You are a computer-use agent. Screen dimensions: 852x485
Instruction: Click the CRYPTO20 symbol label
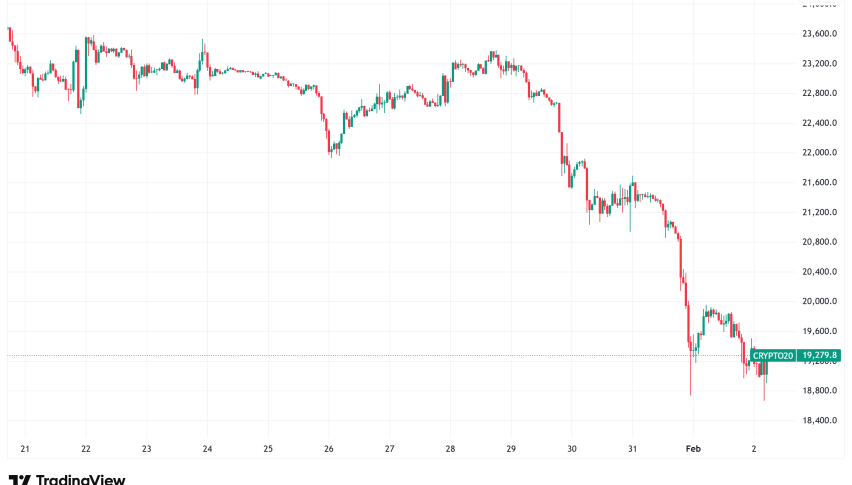pos(773,355)
